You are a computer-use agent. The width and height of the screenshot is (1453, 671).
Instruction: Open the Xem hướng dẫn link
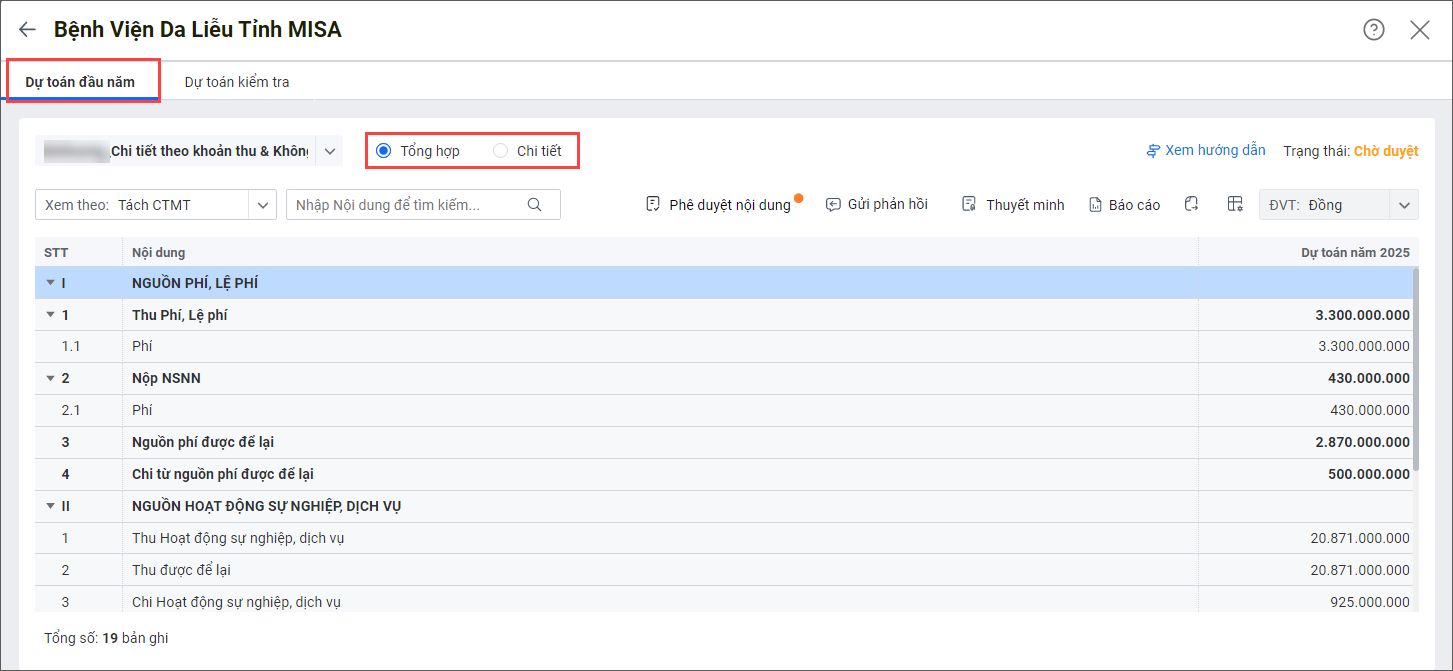point(1206,151)
